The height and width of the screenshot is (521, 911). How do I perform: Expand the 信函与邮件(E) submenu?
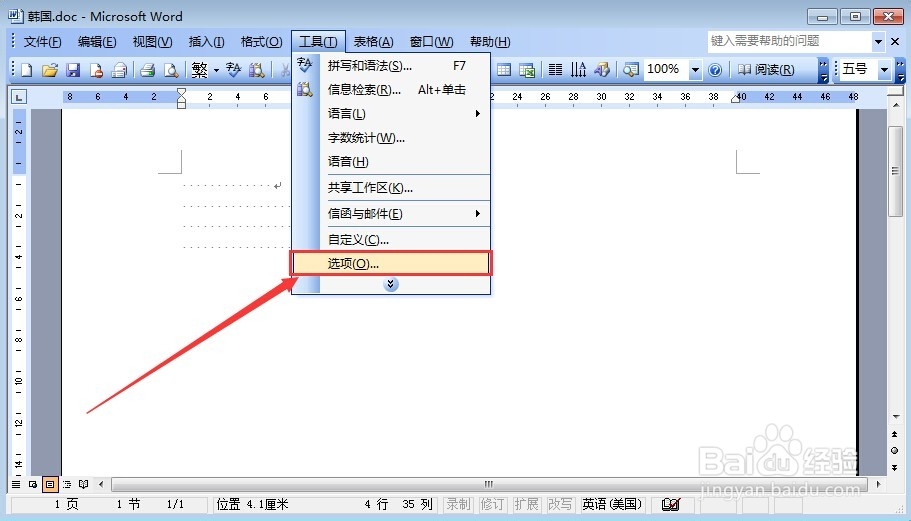tap(392, 214)
